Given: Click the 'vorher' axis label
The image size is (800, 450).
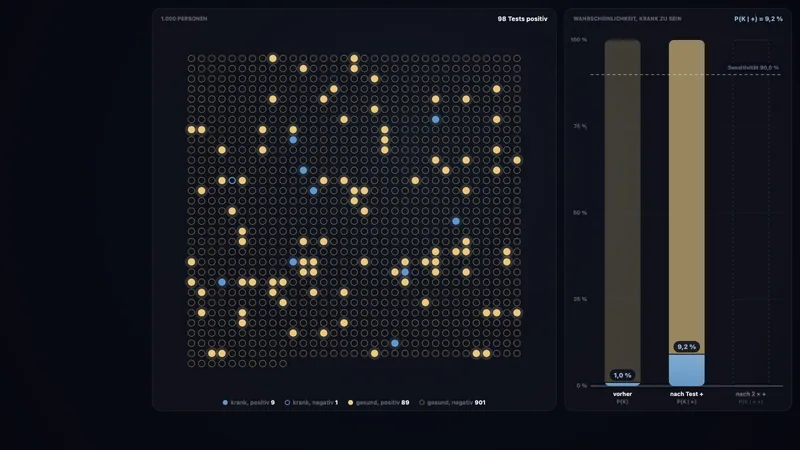Looking at the screenshot, I should pyautogui.click(x=622, y=394).
